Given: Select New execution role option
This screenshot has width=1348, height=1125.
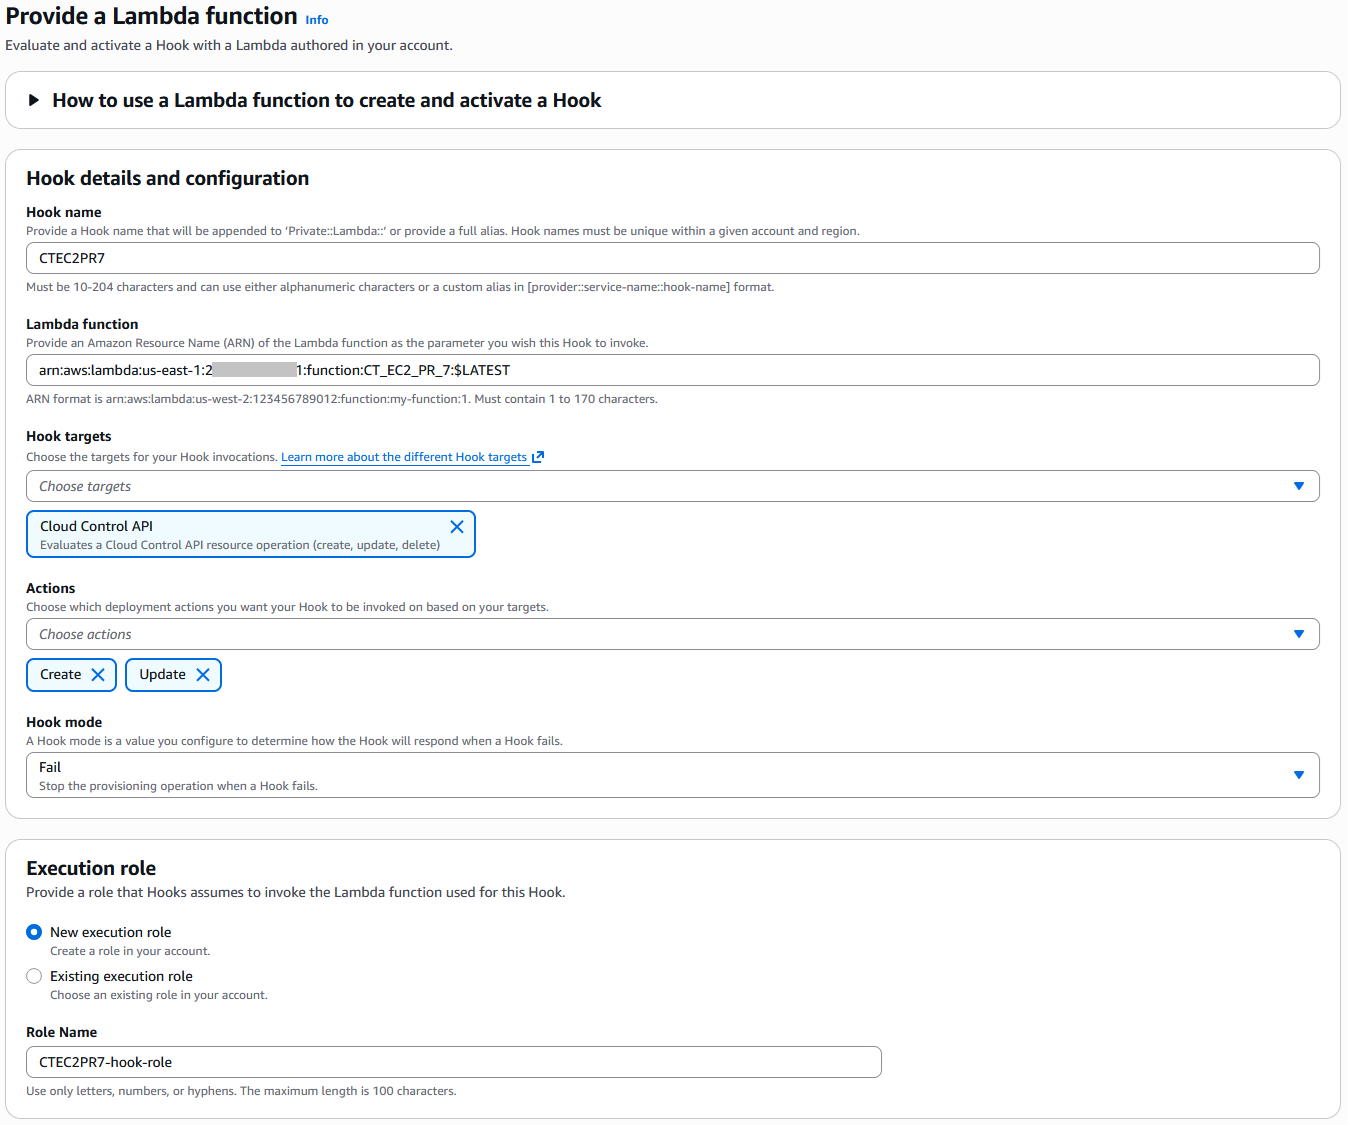Looking at the screenshot, I should (33, 931).
